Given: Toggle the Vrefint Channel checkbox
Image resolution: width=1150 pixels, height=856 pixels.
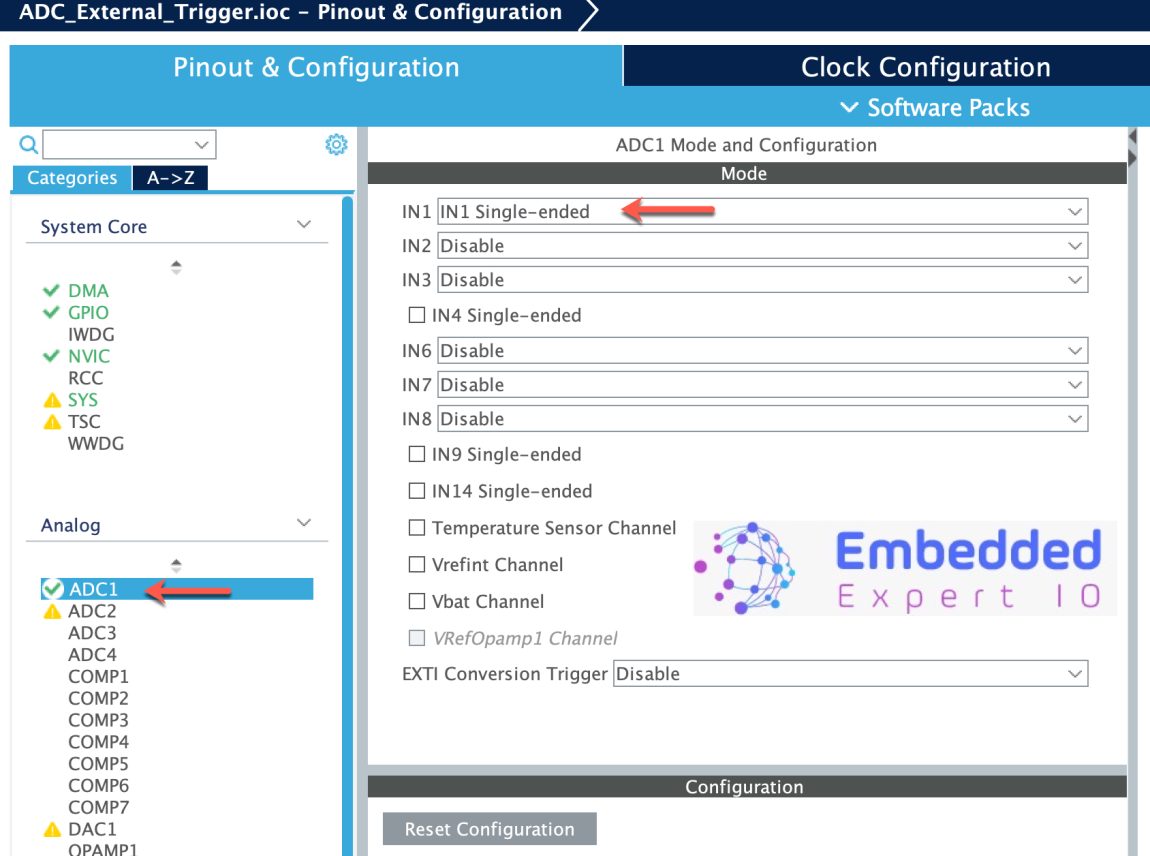Looking at the screenshot, I should pos(417,565).
